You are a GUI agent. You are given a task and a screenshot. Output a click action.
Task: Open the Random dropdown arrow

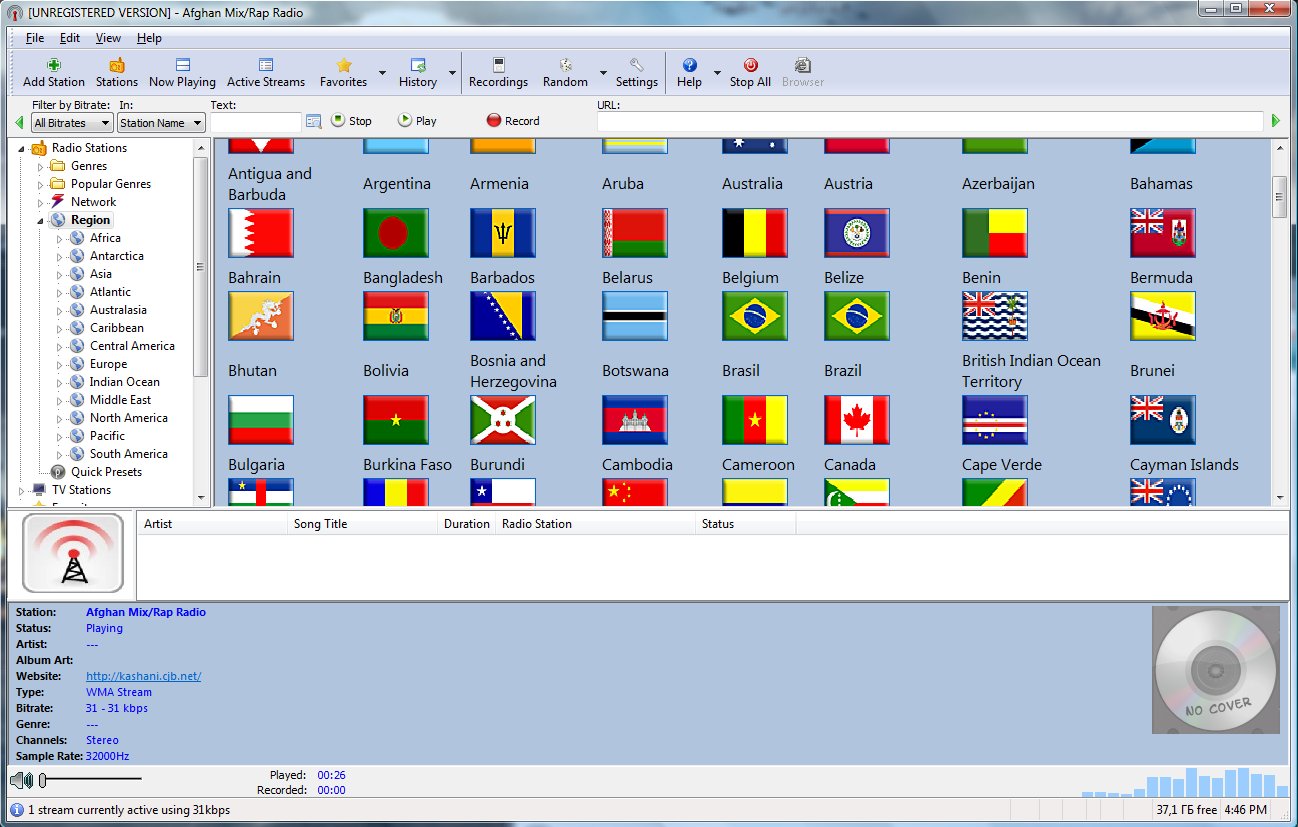click(602, 73)
